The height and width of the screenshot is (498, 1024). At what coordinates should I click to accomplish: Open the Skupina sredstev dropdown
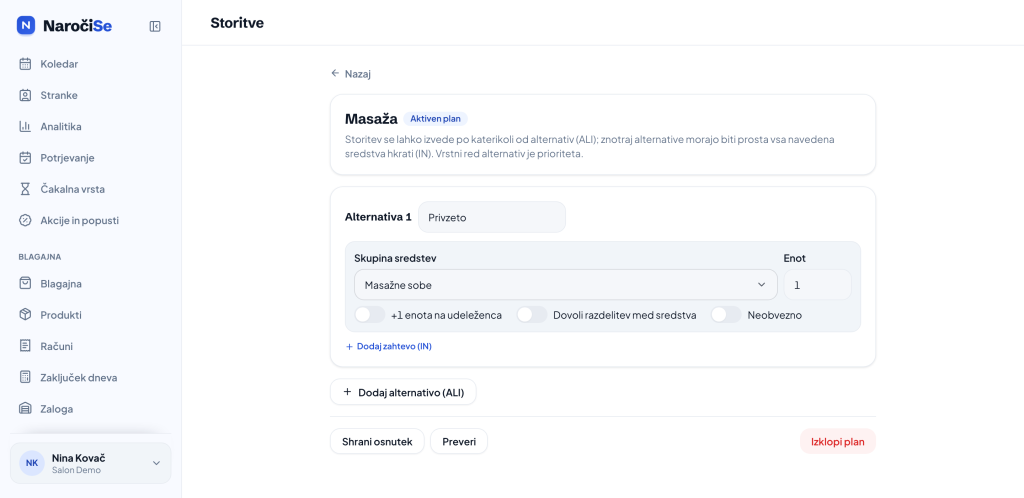click(566, 285)
